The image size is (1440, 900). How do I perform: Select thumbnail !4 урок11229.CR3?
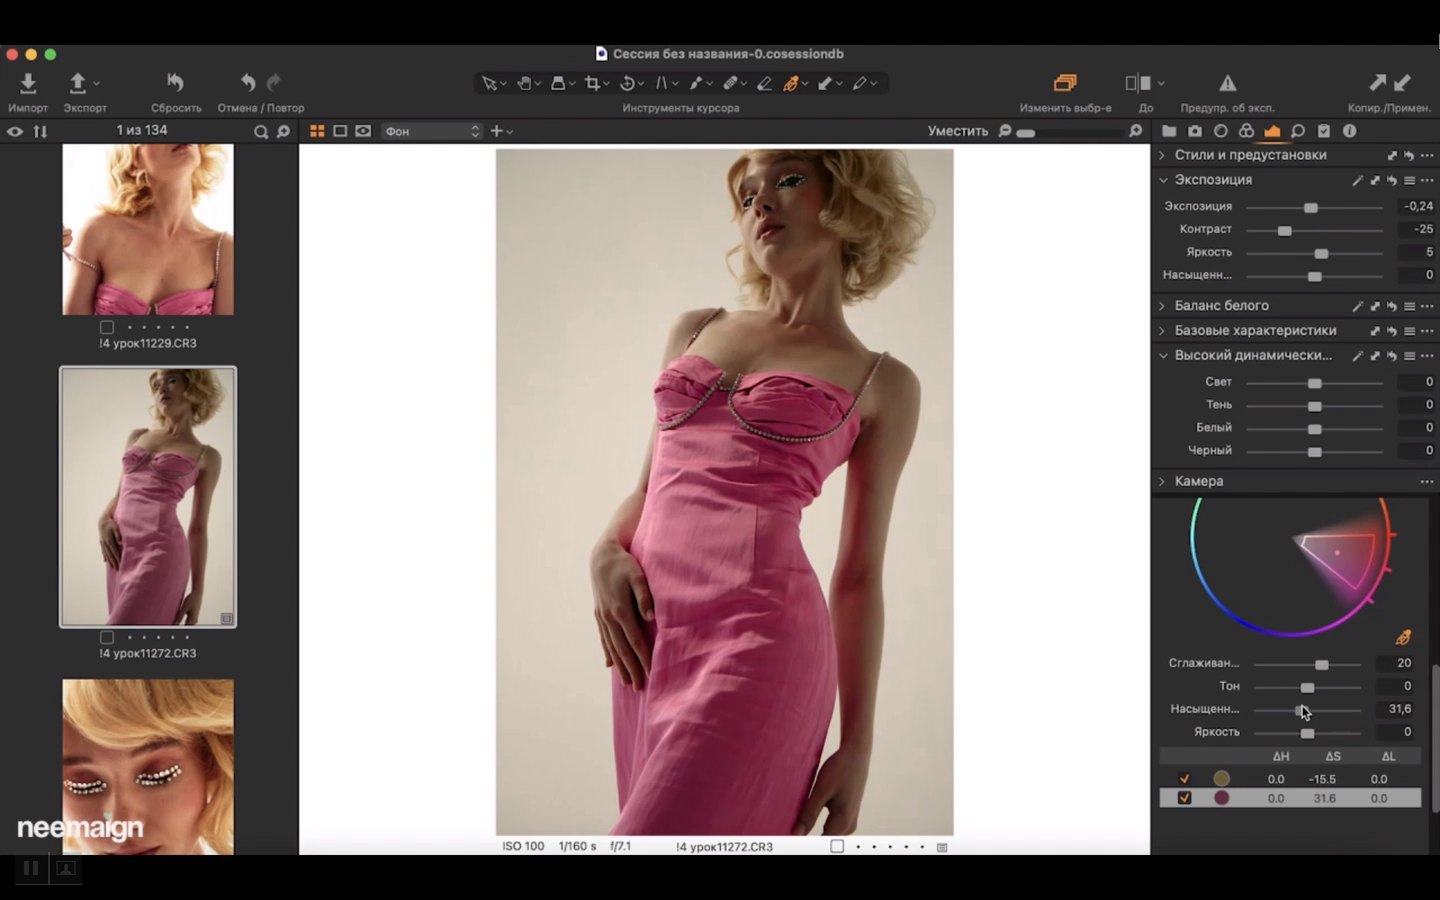point(148,229)
